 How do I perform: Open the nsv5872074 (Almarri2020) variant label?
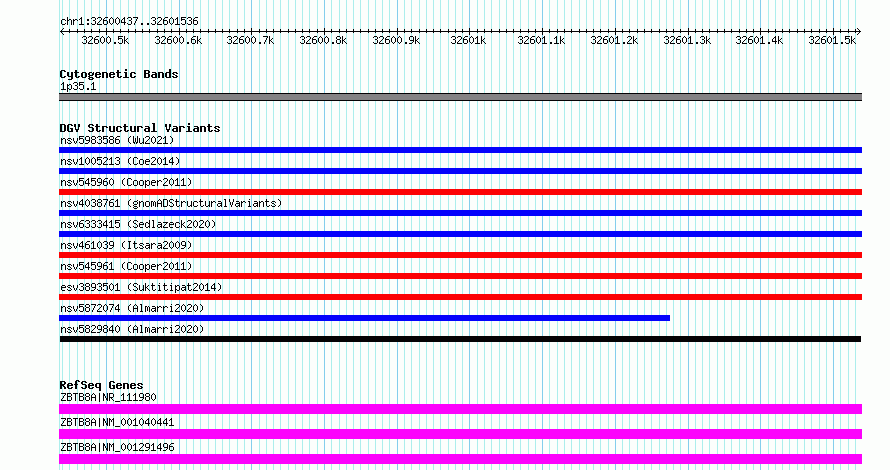[x=132, y=308]
